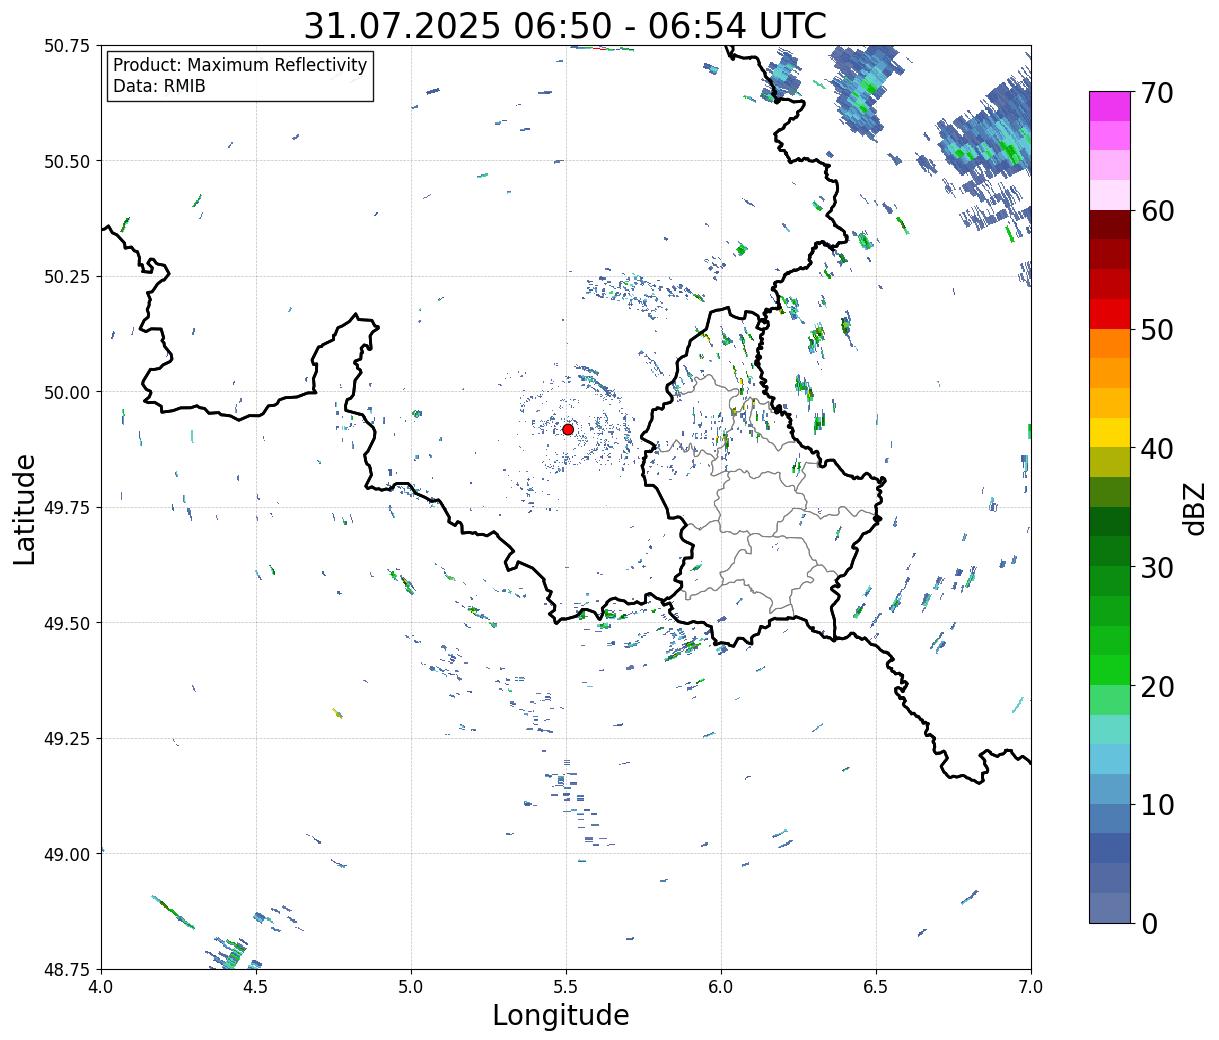The image size is (1219, 1040).
Task: Select the 'Data: RMIB' text line
Action: pyautogui.click(x=159, y=87)
